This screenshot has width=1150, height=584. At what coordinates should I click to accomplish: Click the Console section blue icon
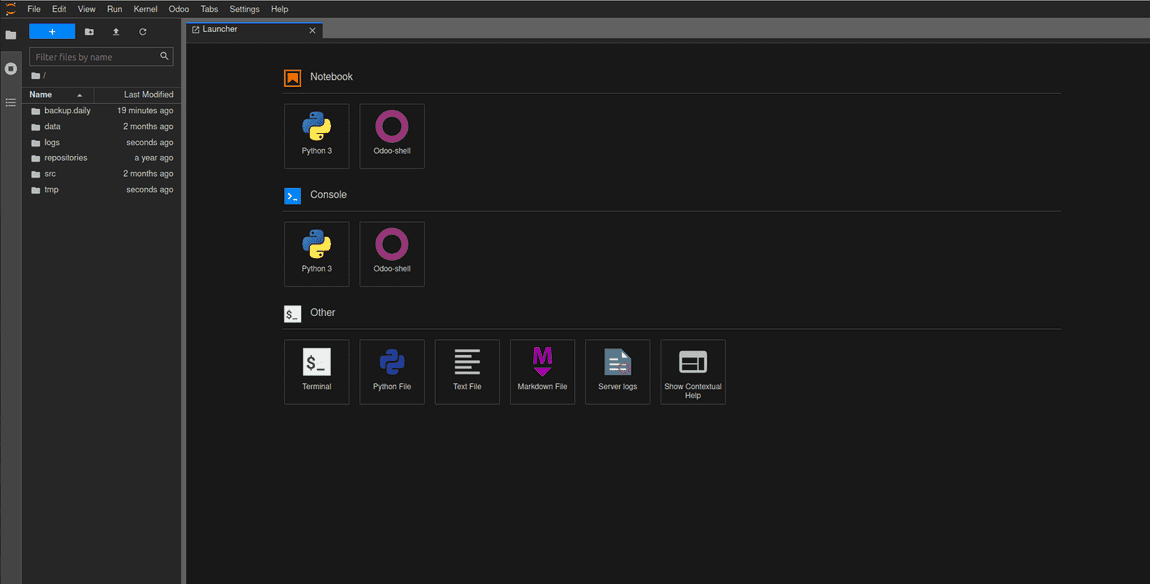[x=293, y=196]
